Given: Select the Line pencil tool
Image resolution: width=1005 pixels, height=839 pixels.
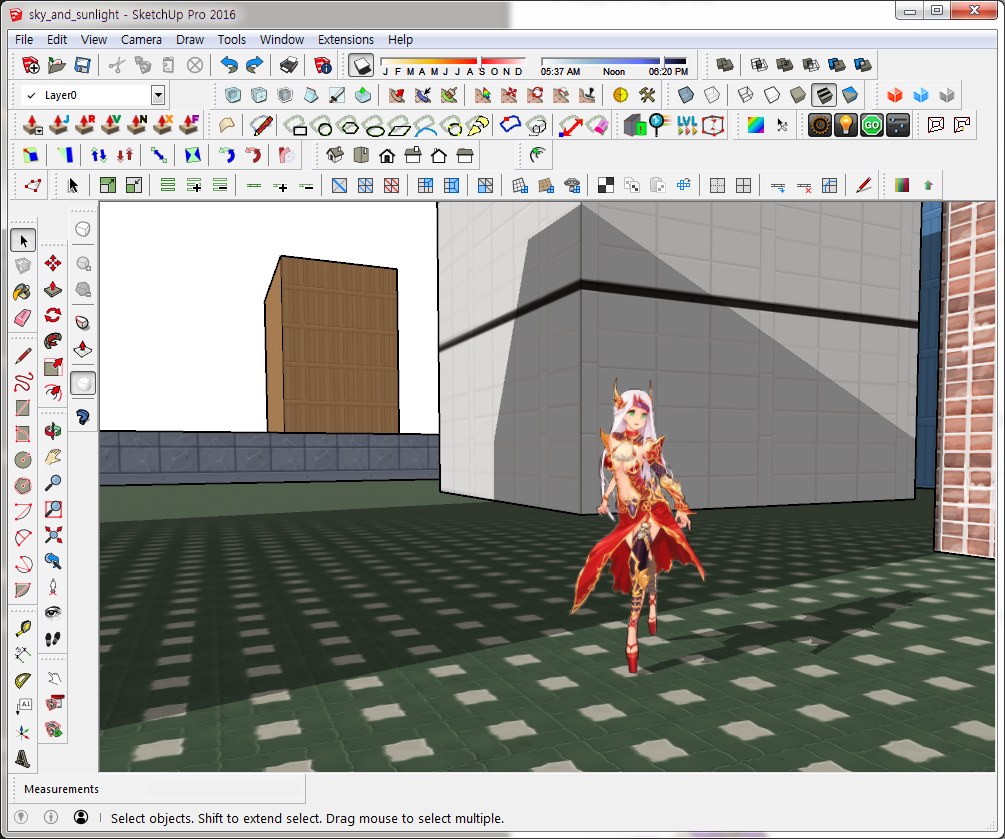Looking at the screenshot, I should 22,356.
